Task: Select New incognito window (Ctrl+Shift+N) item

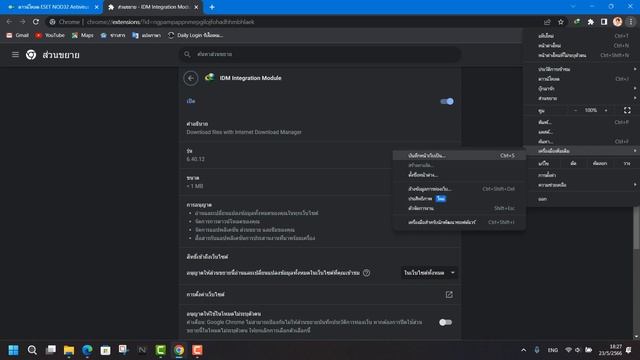Action: coord(582,55)
